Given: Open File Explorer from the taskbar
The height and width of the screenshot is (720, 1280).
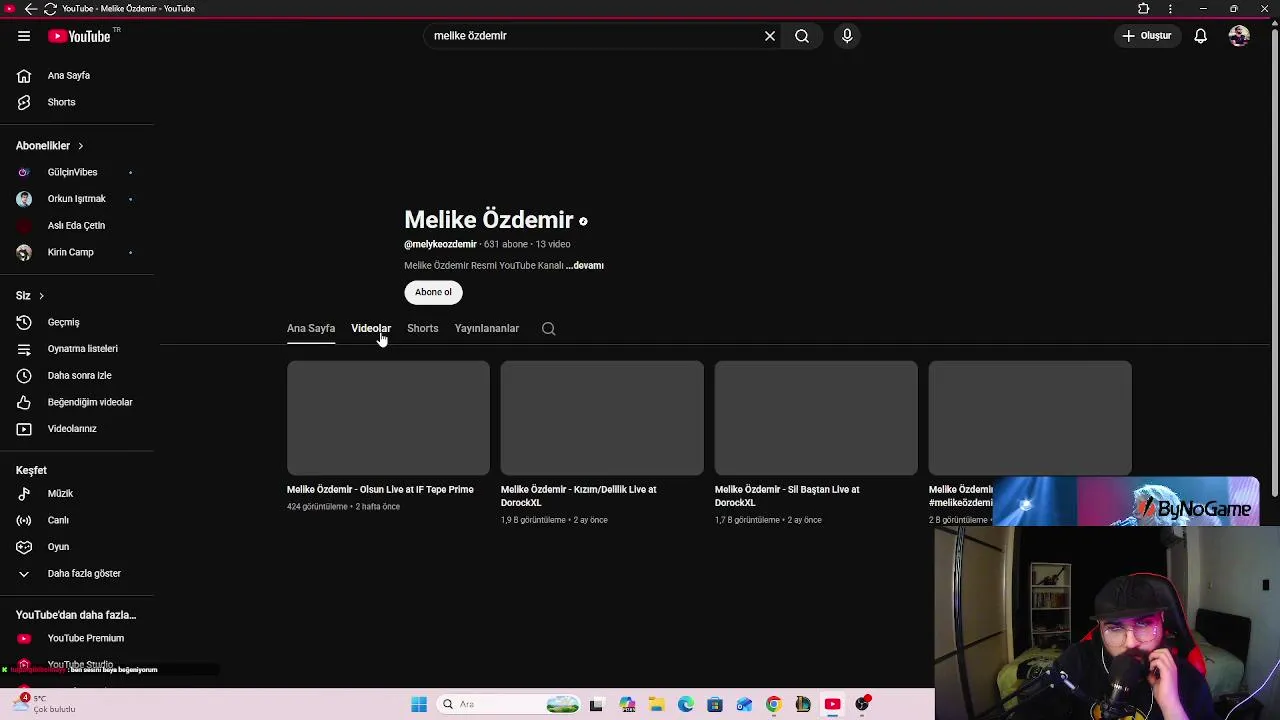Looking at the screenshot, I should (x=656, y=704).
